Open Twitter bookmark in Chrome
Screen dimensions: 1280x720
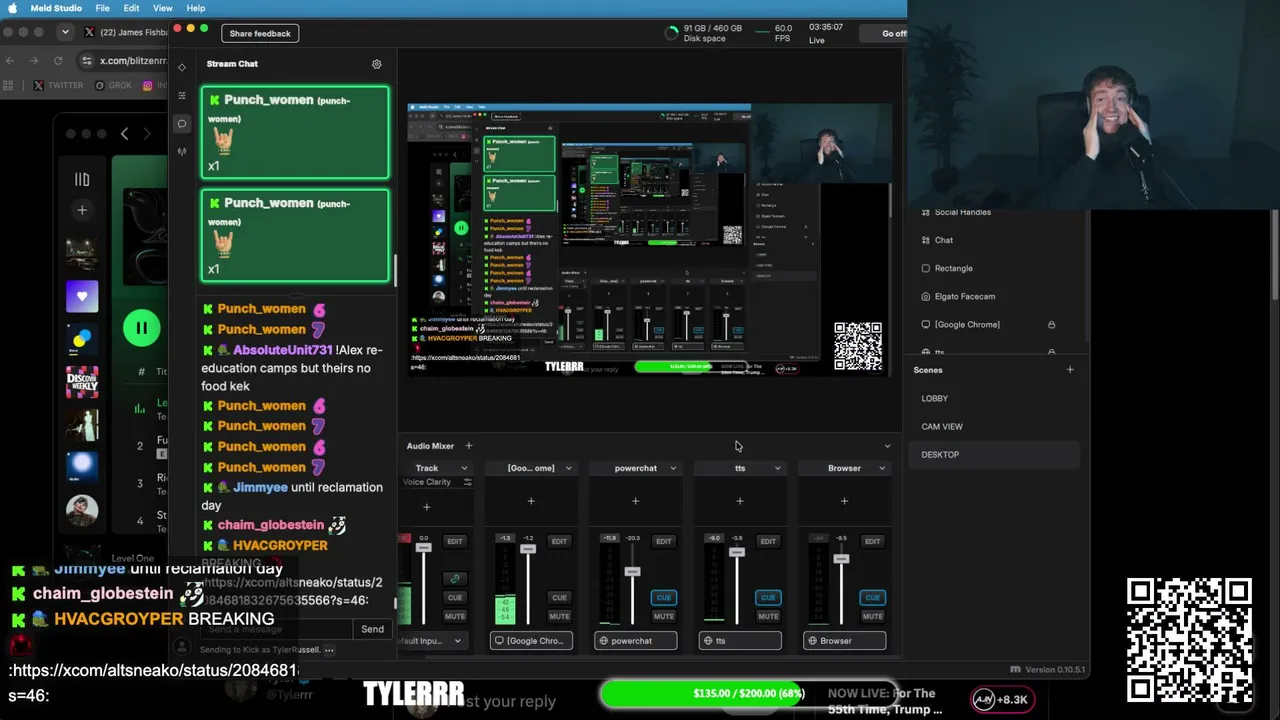(x=59, y=86)
